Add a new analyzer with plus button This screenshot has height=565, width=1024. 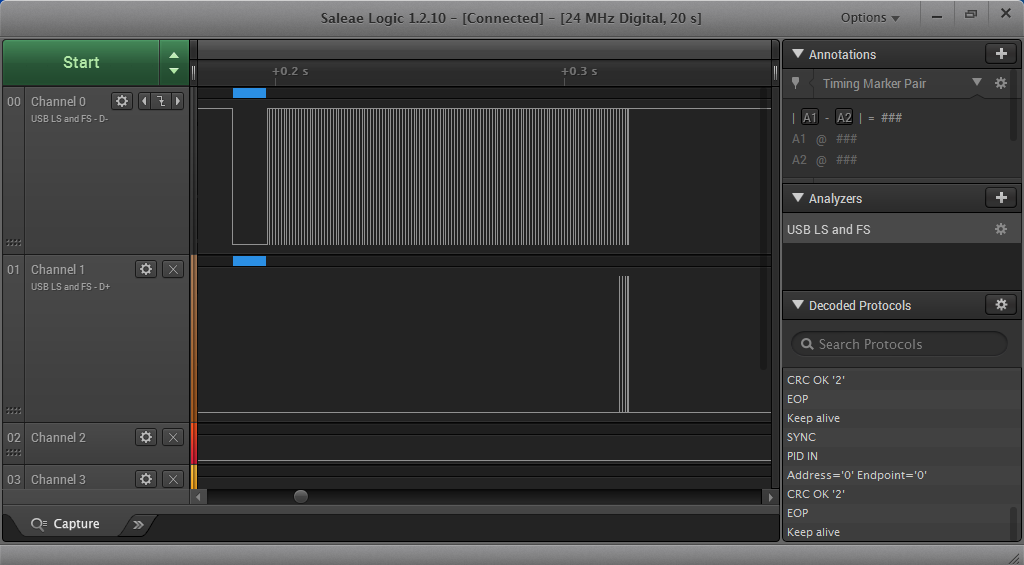tap(1001, 197)
